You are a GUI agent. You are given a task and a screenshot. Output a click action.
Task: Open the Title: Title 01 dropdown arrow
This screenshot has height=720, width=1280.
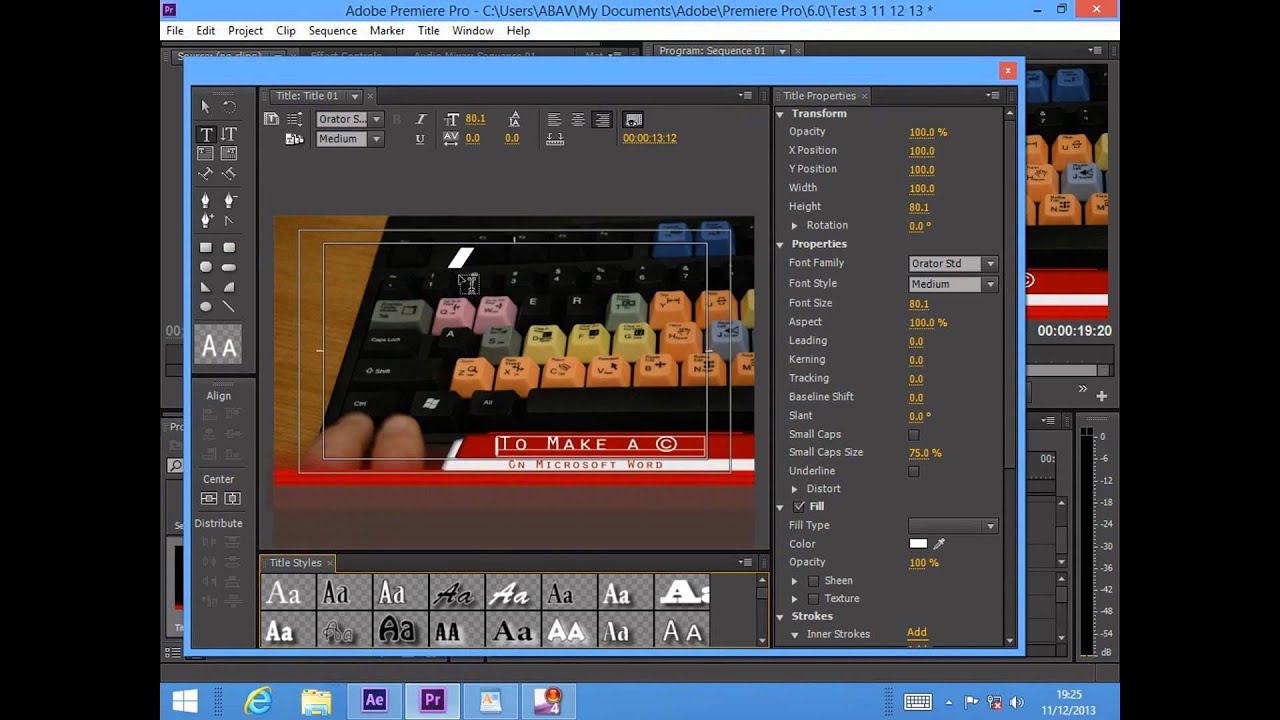click(354, 97)
